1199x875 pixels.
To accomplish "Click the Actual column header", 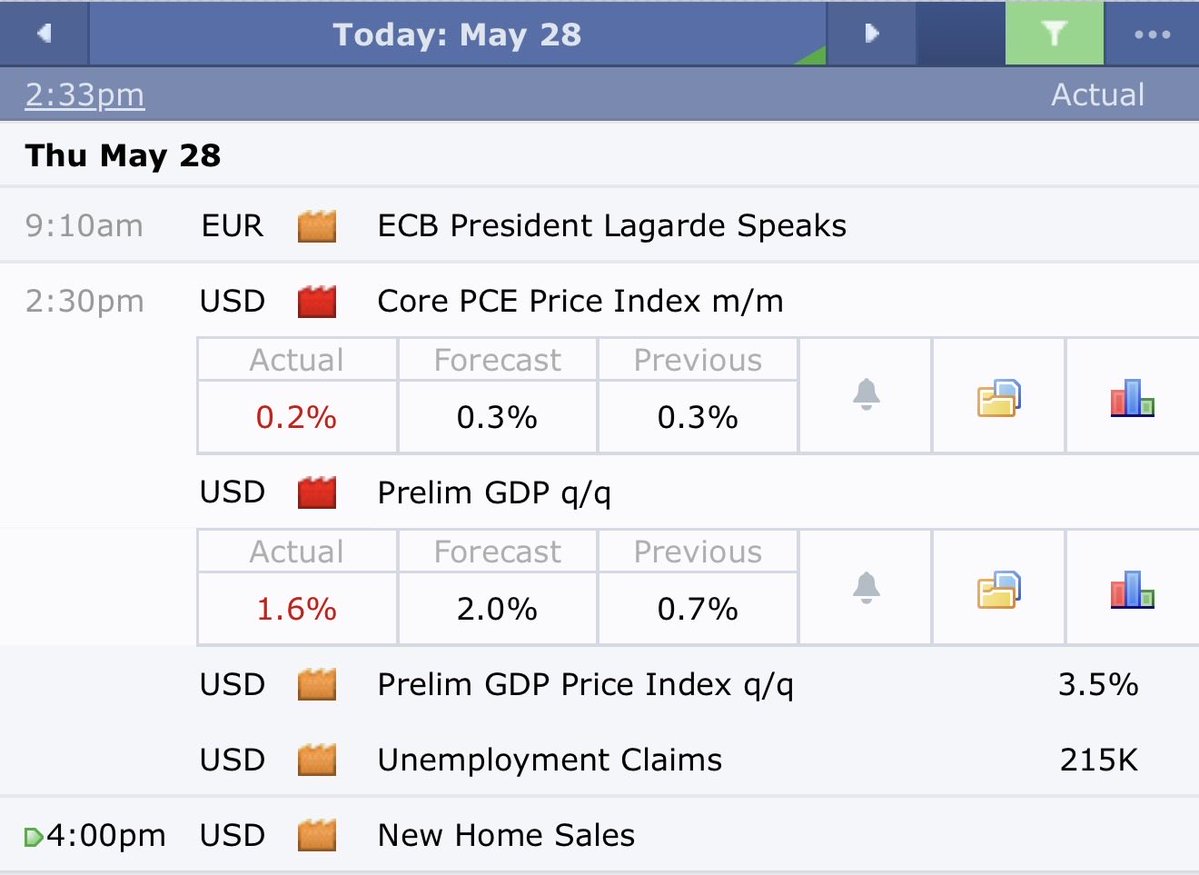I will pyautogui.click(x=1097, y=95).
